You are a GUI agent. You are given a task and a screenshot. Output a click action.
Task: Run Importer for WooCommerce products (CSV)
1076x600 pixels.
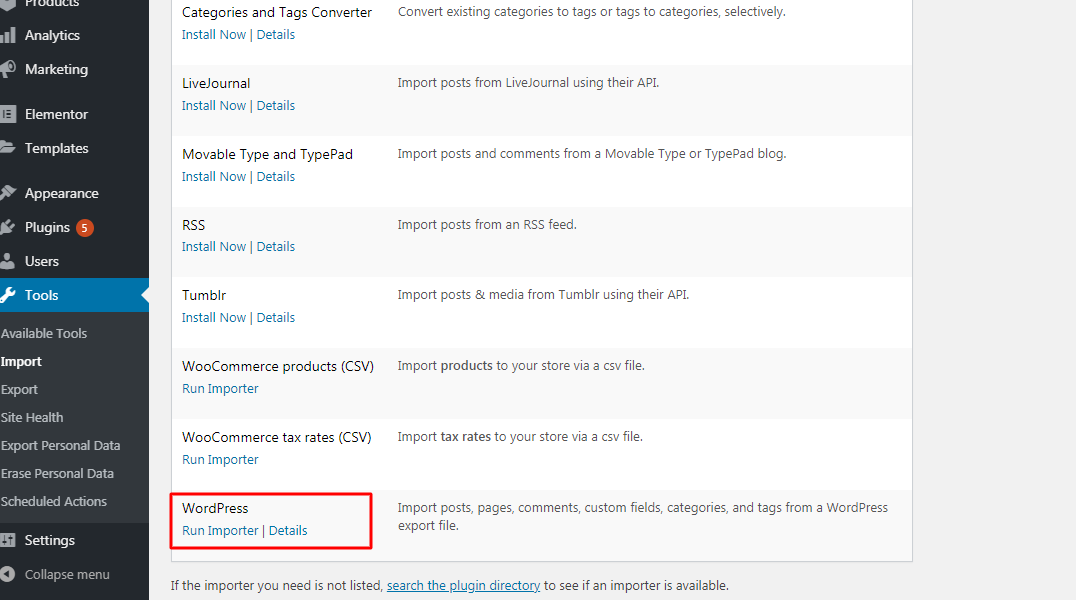click(220, 389)
